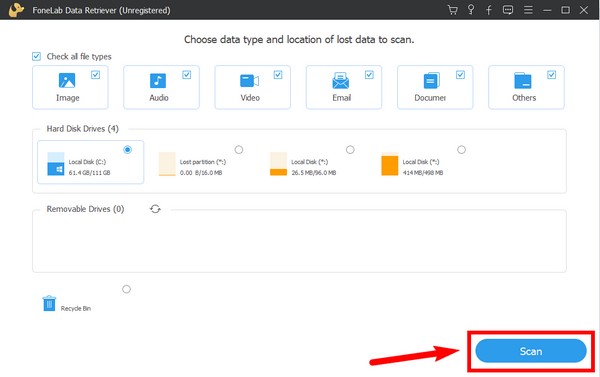Click the Image label text
This screenshot has height=377, width=600.
68,98
